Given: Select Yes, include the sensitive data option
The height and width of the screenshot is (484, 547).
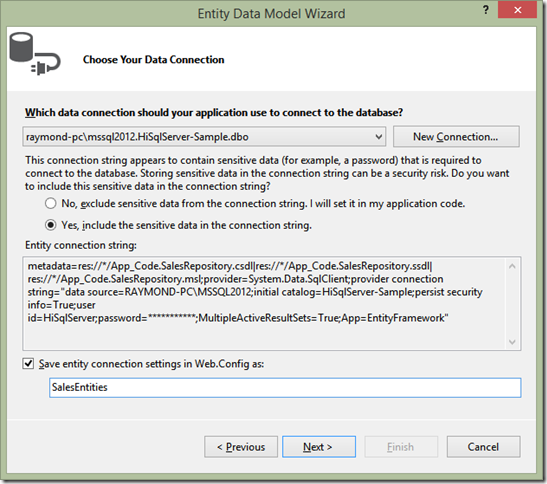Looking at the screenshot, I should point(51,225).
